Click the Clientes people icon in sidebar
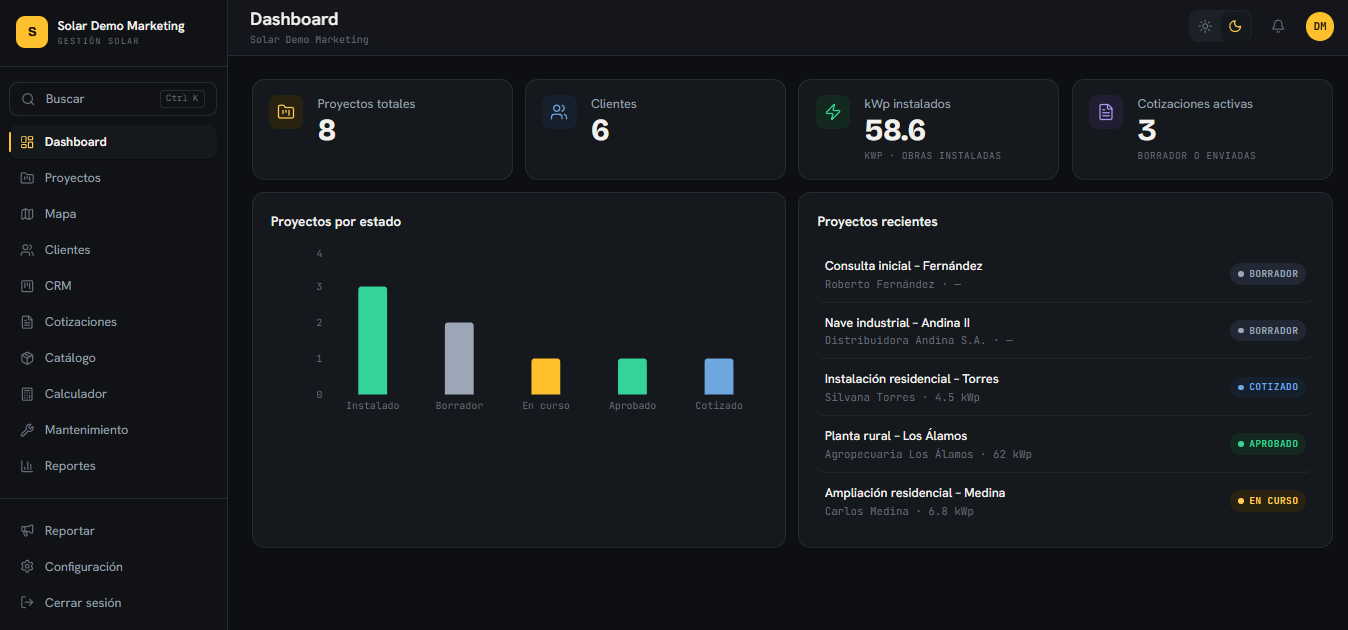Screen dimensions: 1348x630 (x=27, y=250)
